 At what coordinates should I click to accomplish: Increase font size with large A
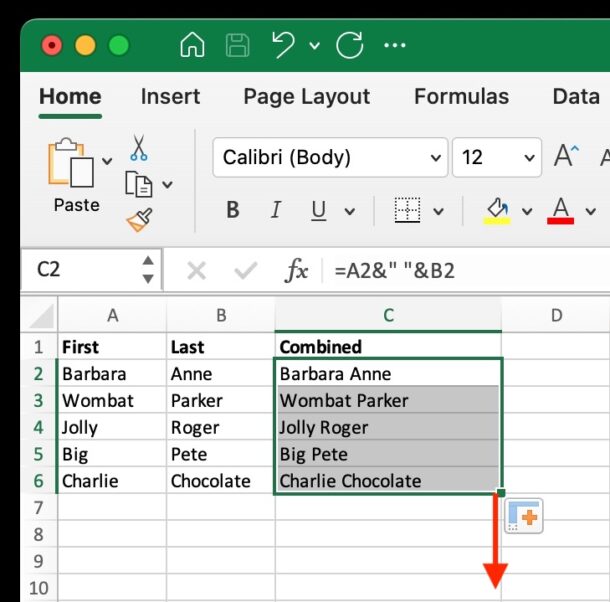coord(566,156)
